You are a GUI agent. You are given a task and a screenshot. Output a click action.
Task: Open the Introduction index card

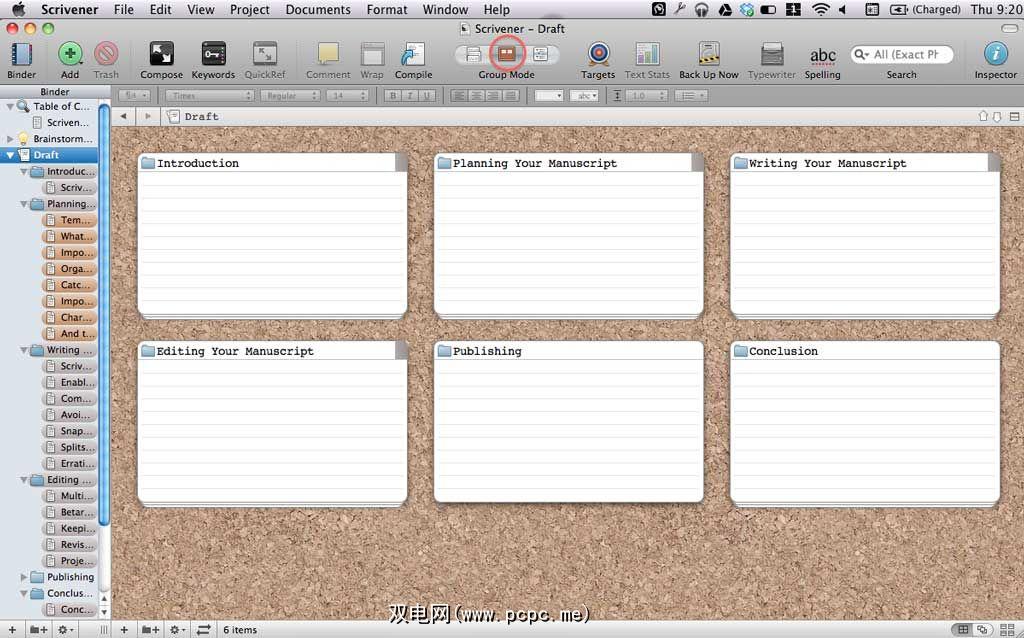pyautogui.click(x=272, y=235)
